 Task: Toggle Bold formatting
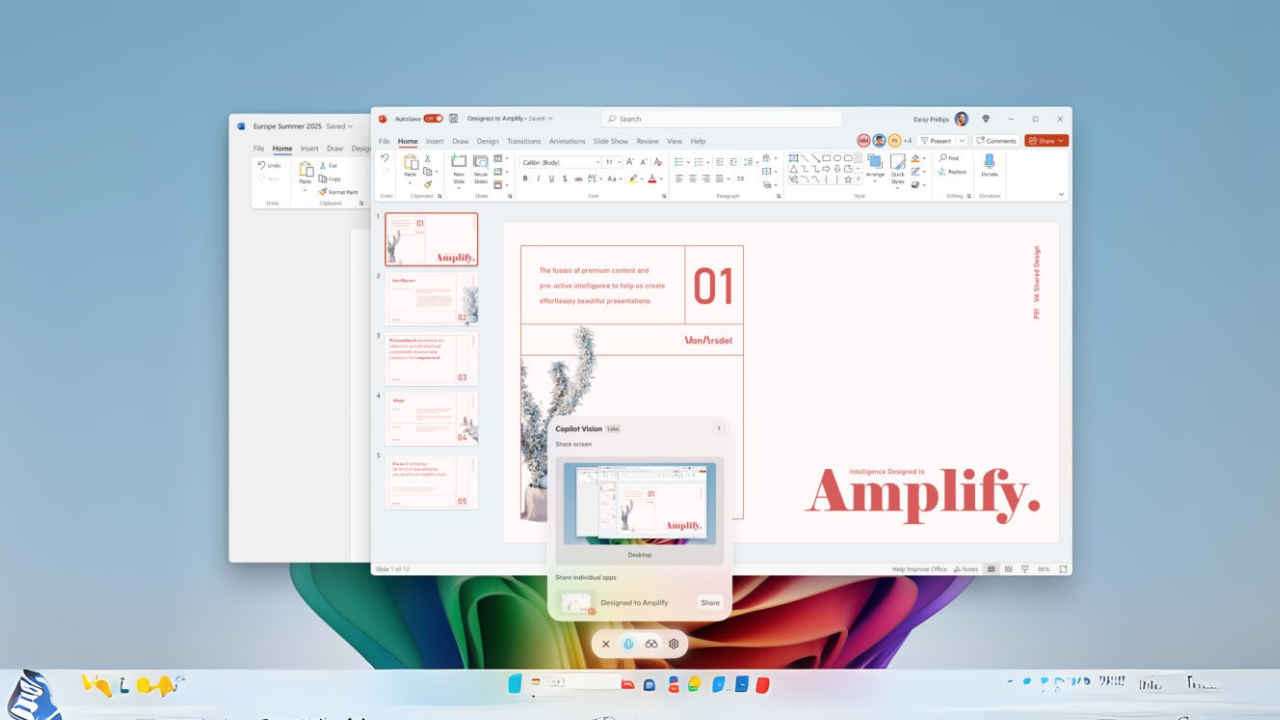coord(525,179)
